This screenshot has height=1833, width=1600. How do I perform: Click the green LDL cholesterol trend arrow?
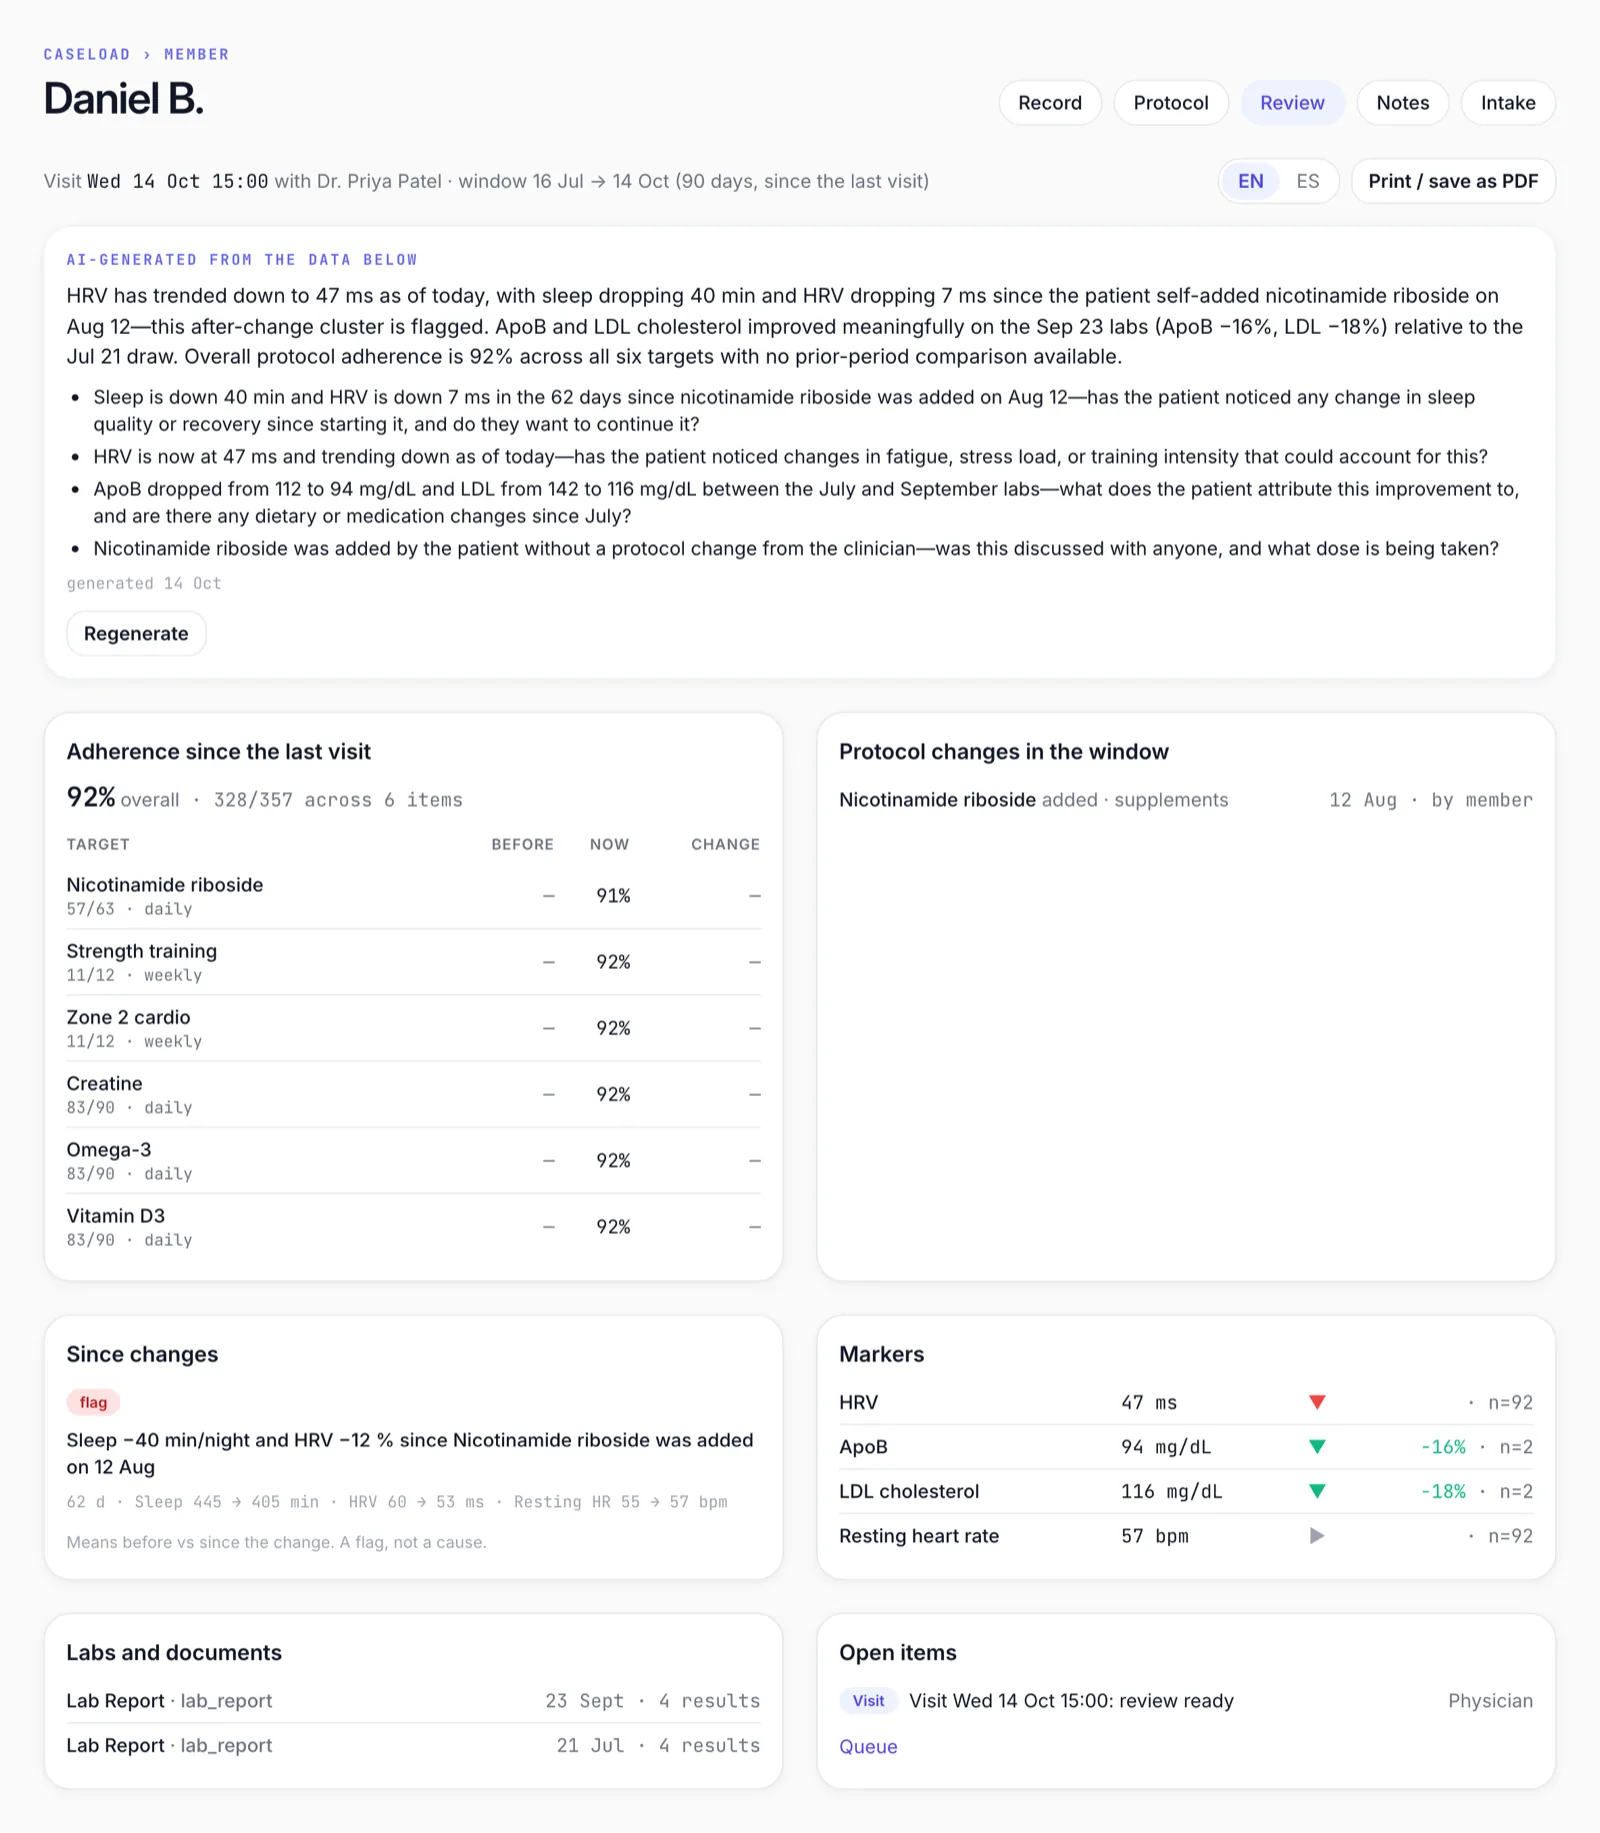[1317, 1491]
